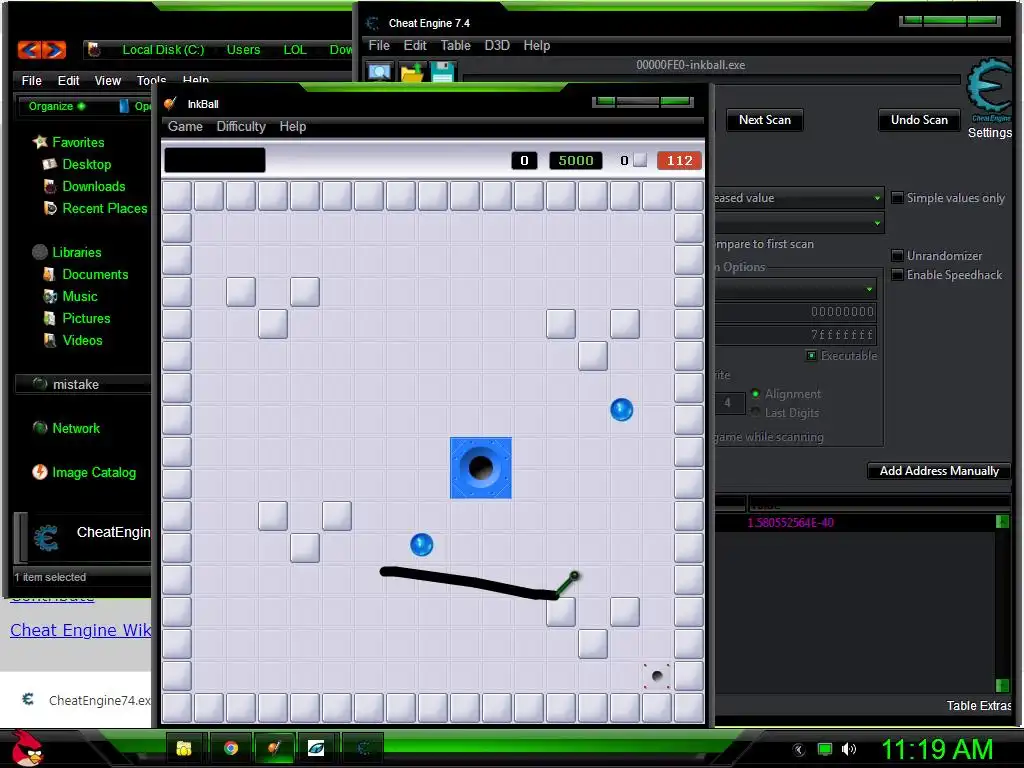
Task: Click the start address field 00000000
Action: point(795,312)
